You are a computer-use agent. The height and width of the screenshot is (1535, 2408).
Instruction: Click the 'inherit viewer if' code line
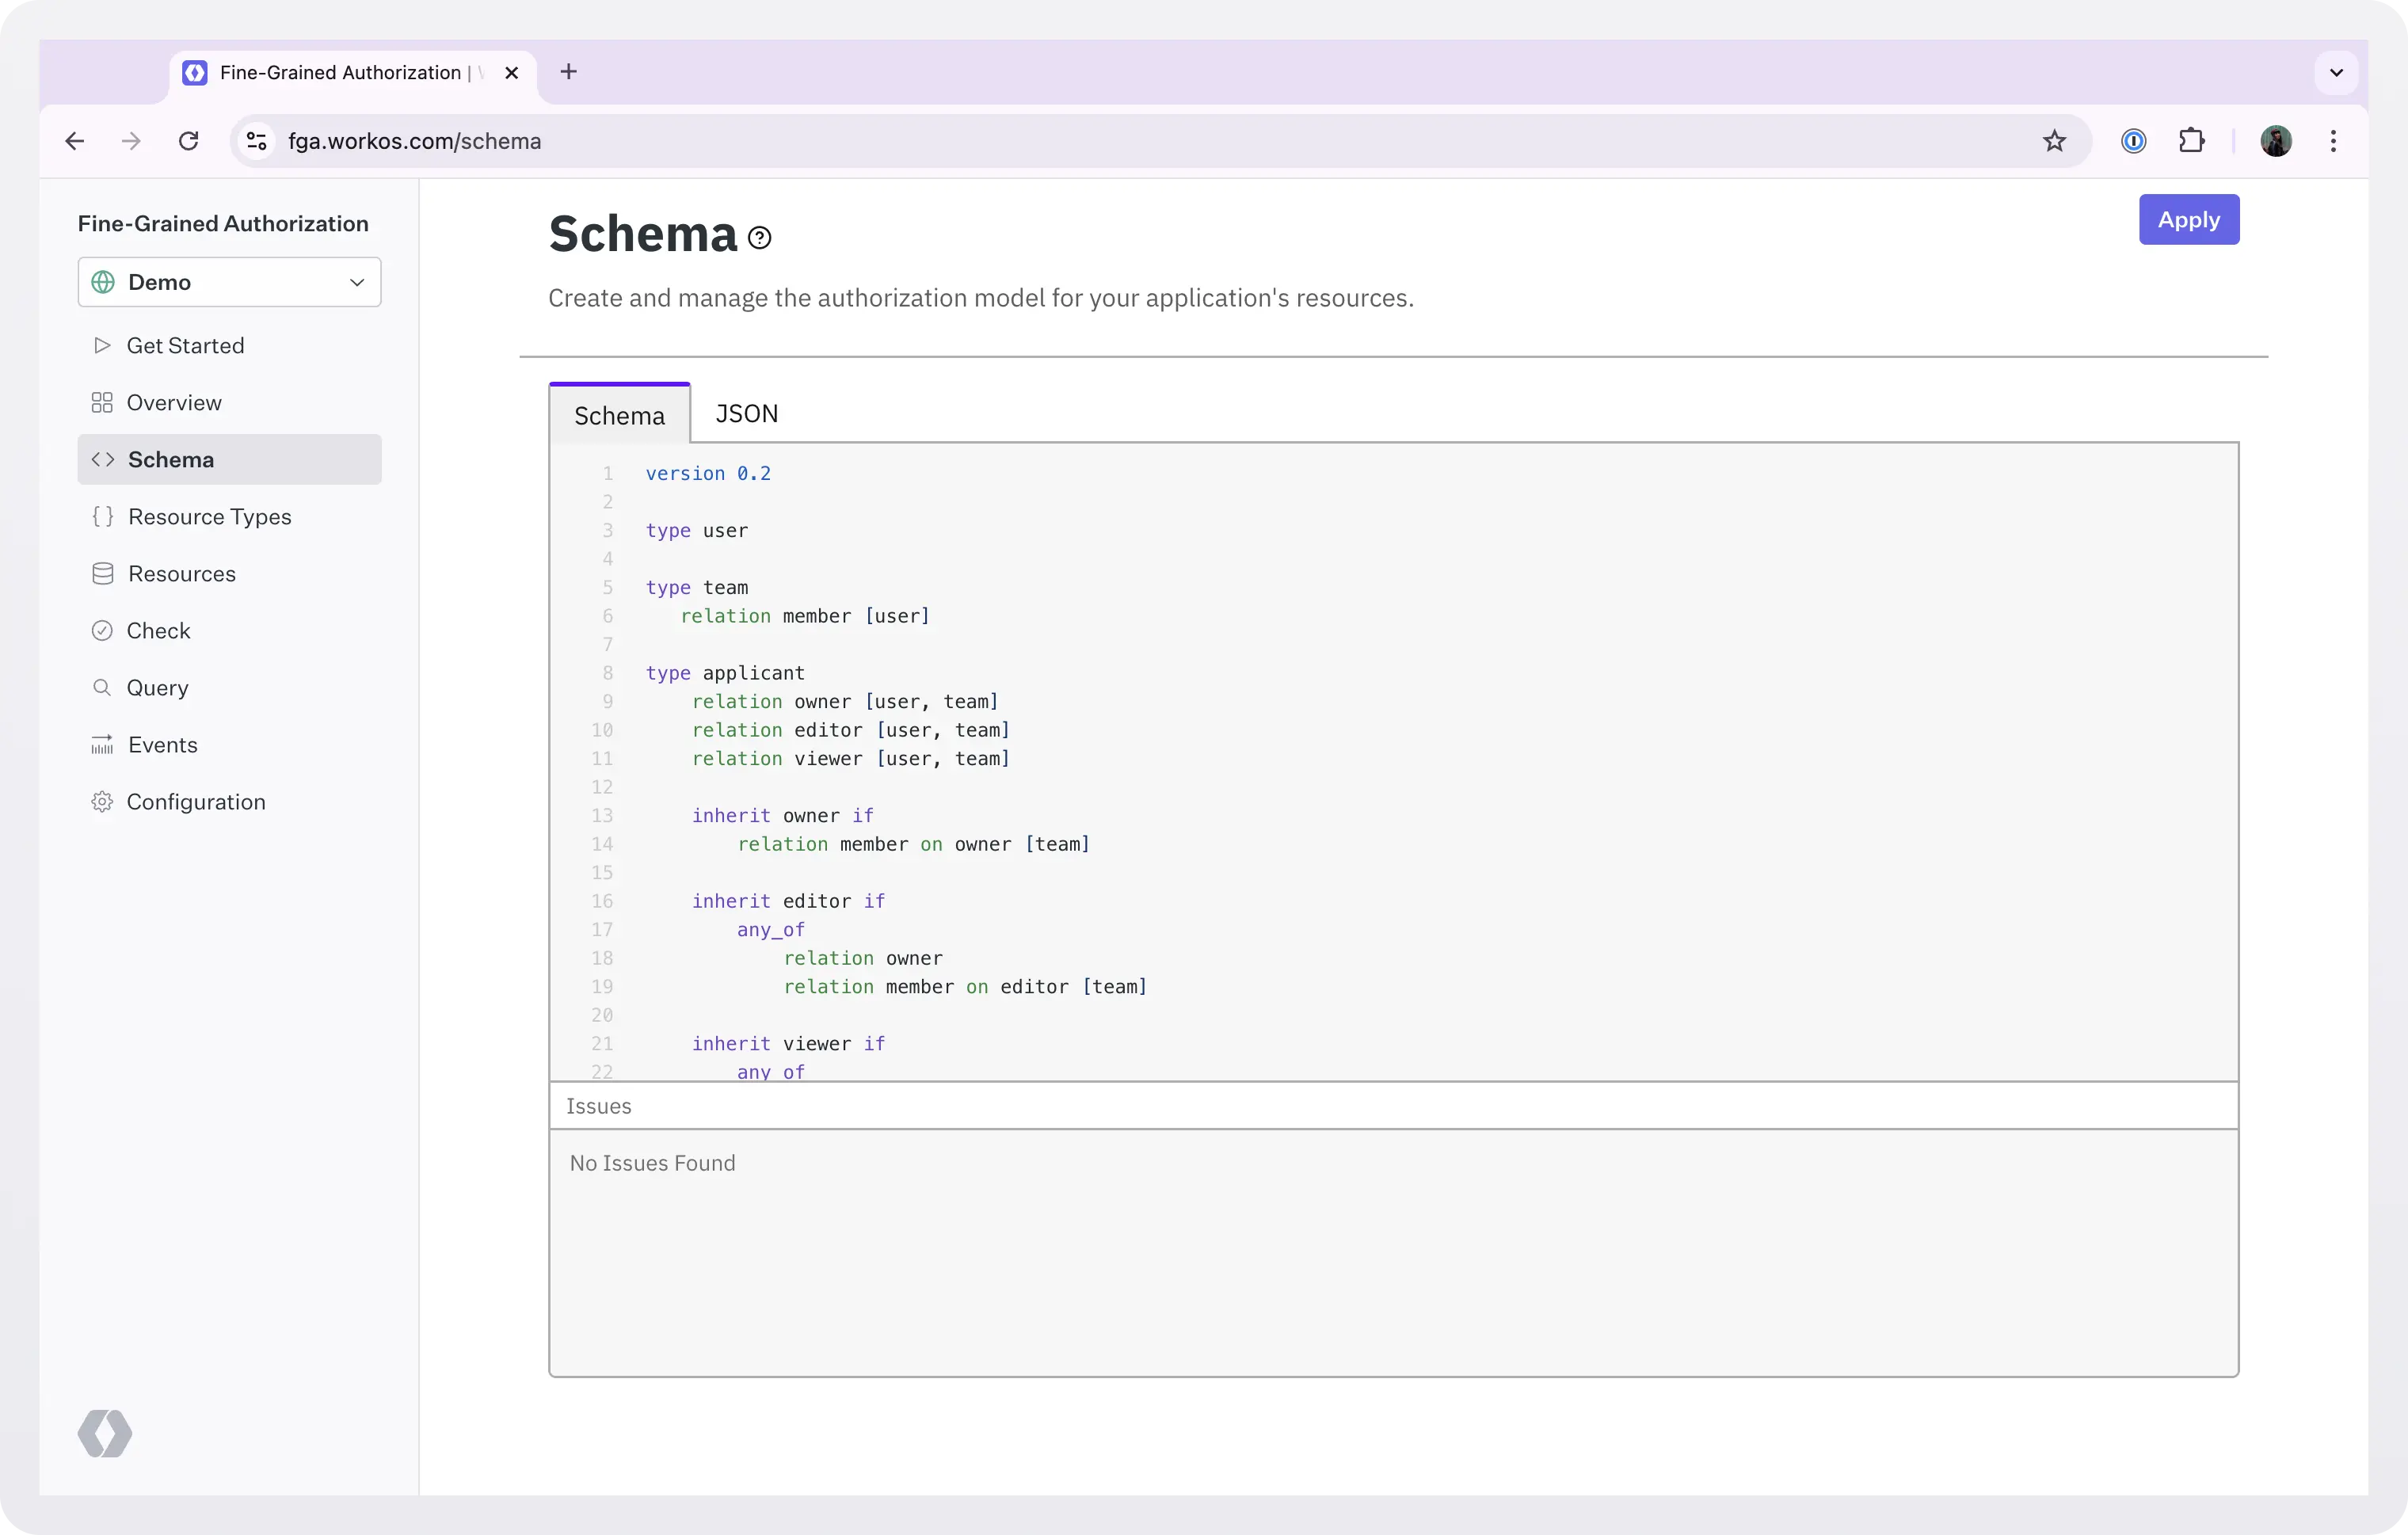point(789,1044)
